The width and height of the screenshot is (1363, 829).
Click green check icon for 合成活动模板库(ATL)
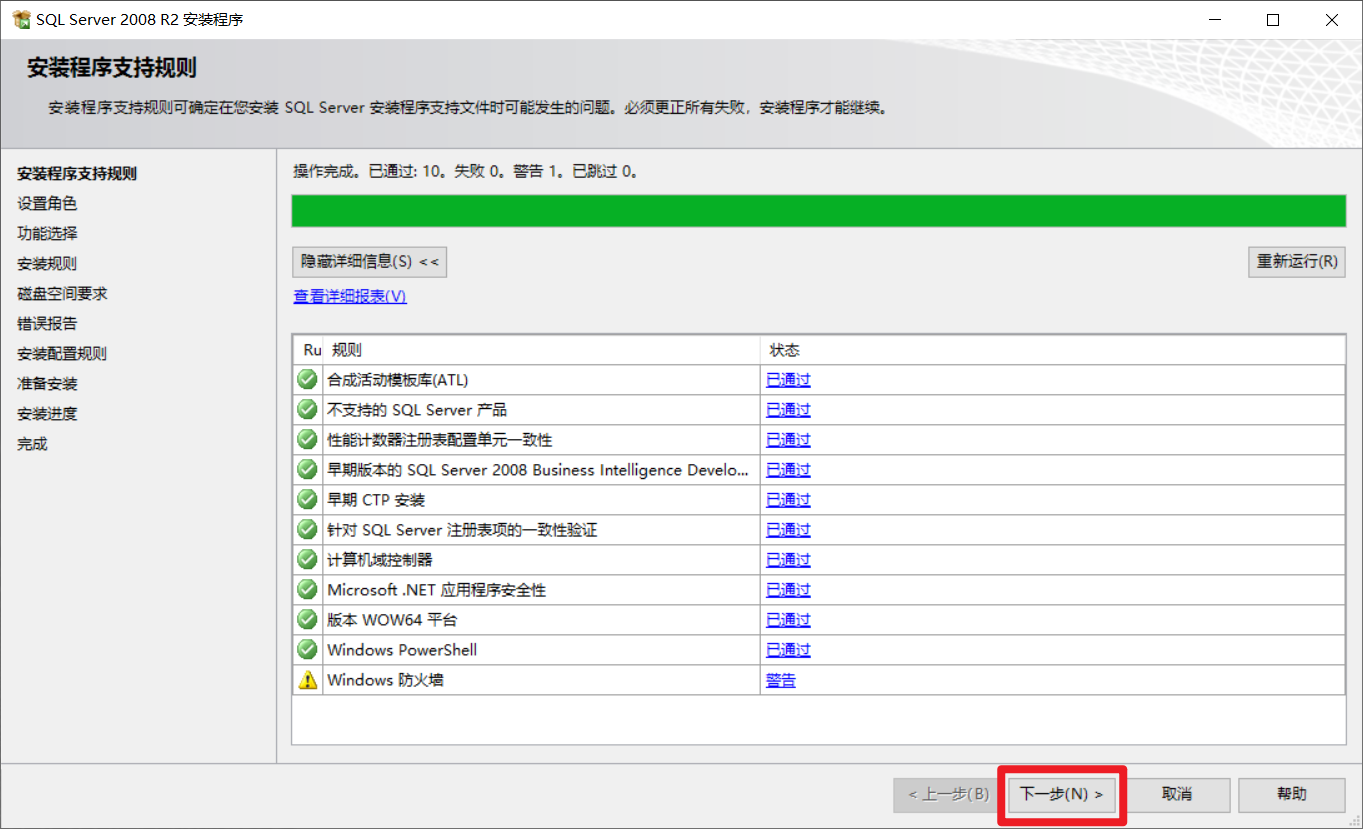pos(307,380)
